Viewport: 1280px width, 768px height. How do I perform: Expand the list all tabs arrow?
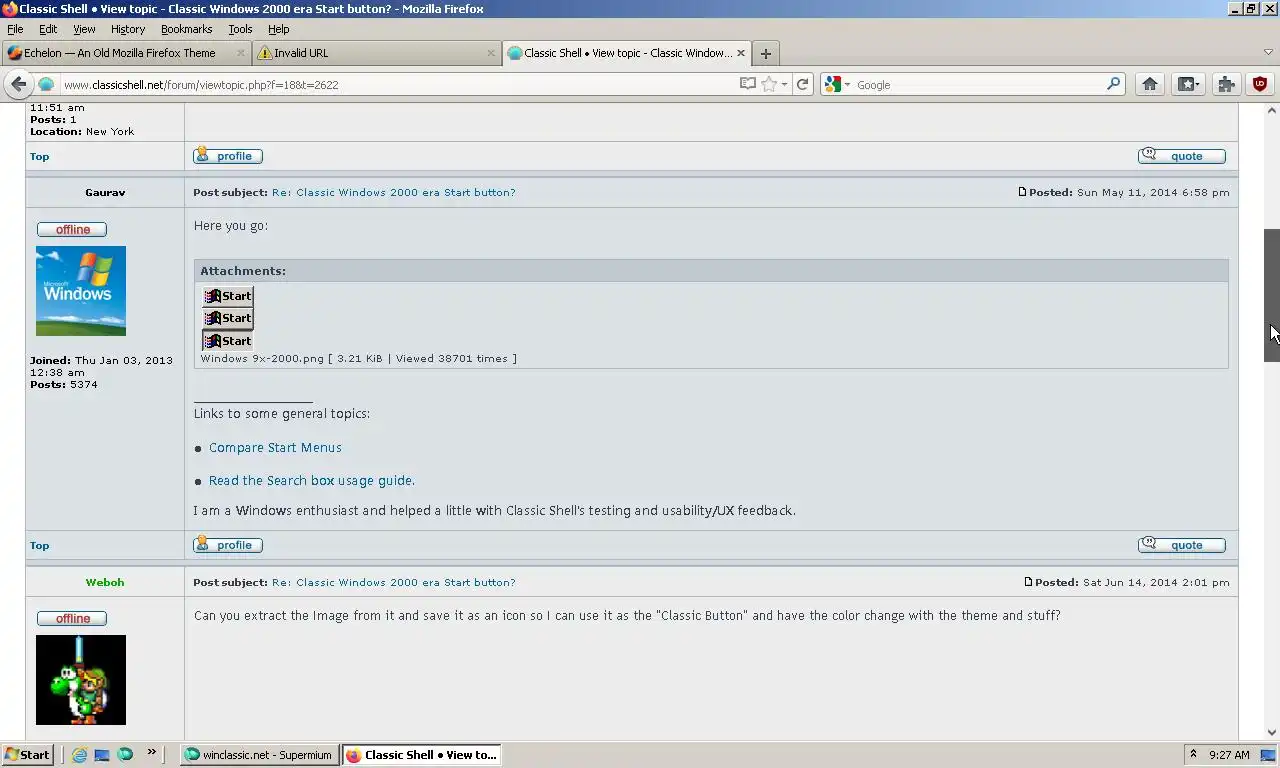[1268, 52]
